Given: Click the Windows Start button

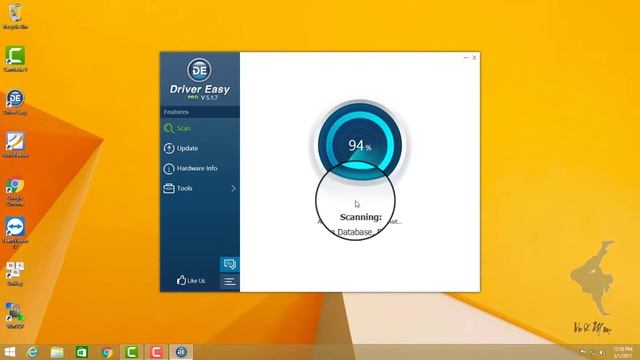Looking at the screenshot, I should [x=9, y=352].
